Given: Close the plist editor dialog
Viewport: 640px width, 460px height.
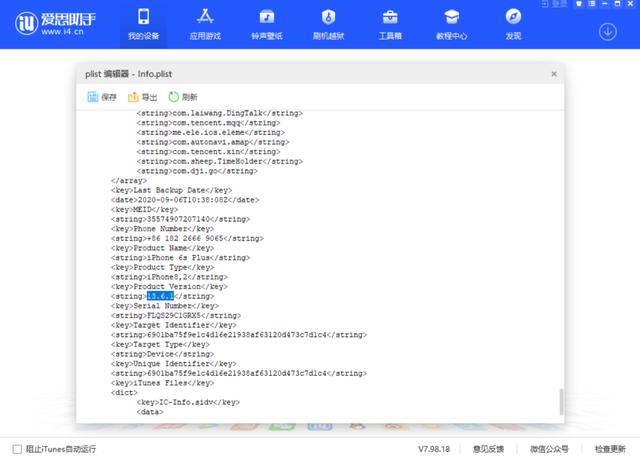Looking at the screenshot, I should (554, 74).
